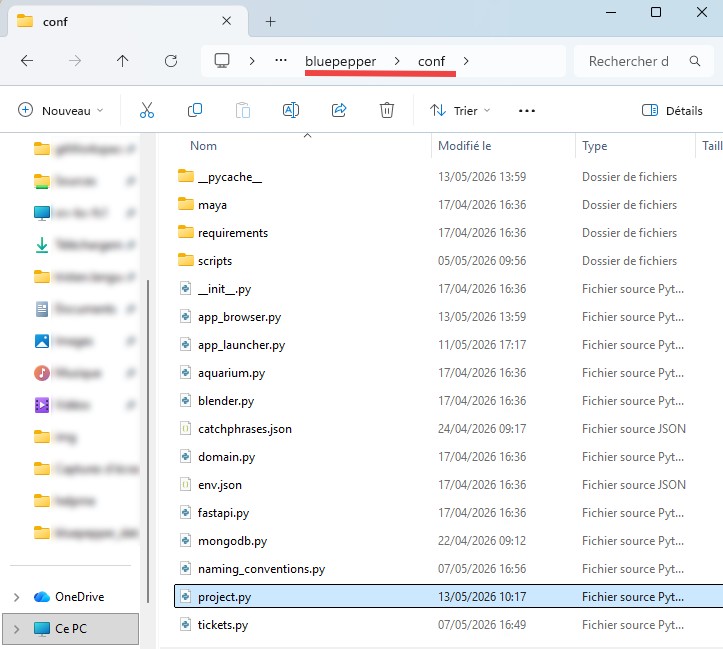
Task: Click the OneDrive label in sidebar
Action: (80, 596)
